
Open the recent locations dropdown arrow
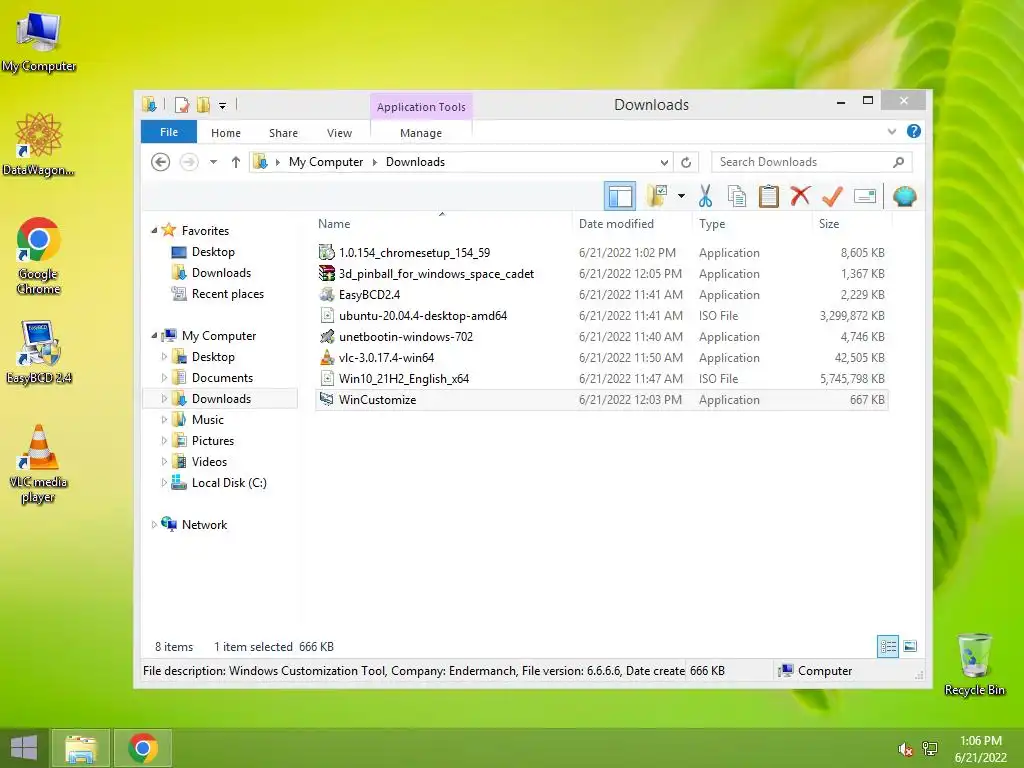point(214,162)
